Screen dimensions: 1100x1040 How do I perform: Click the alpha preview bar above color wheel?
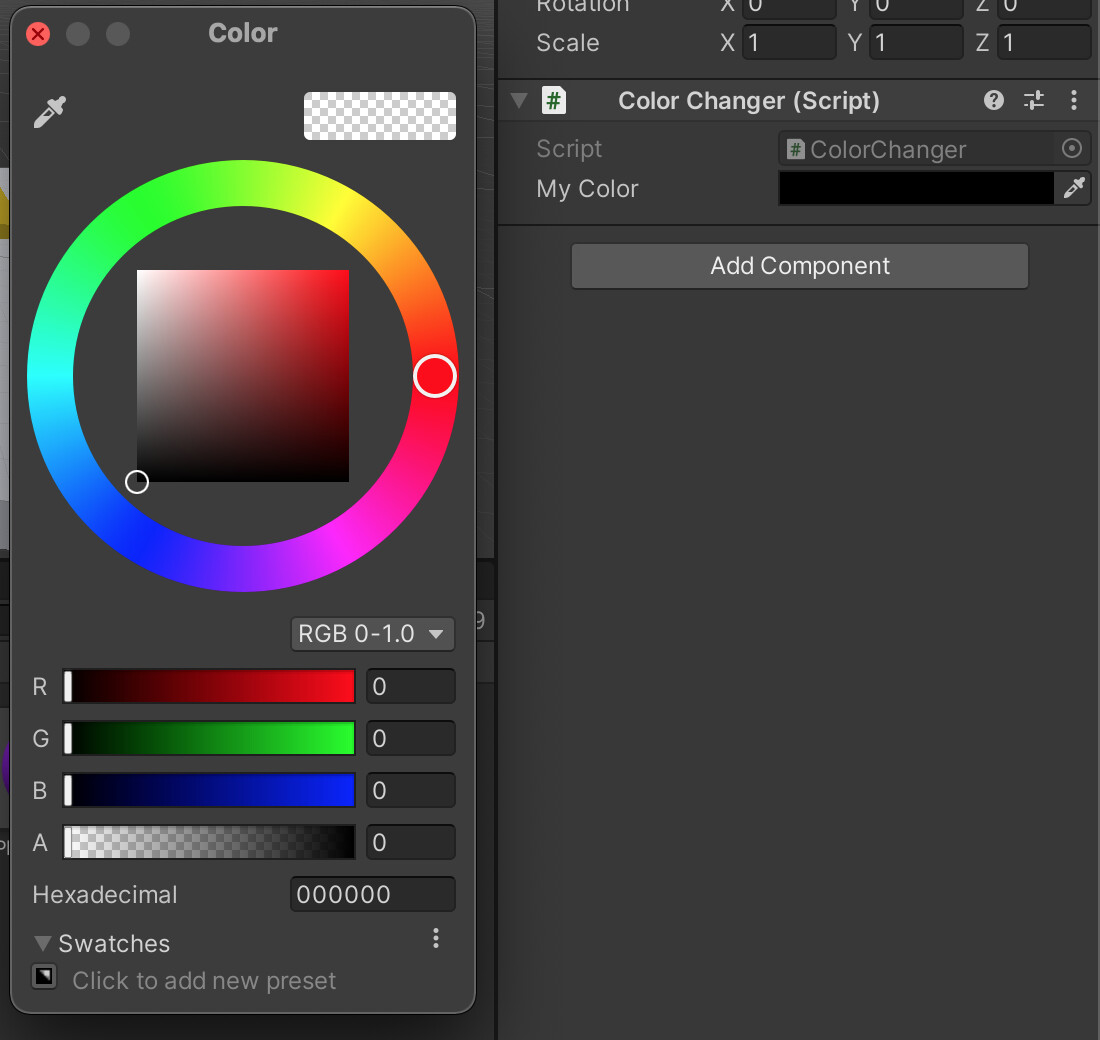(x=380, y=116)
